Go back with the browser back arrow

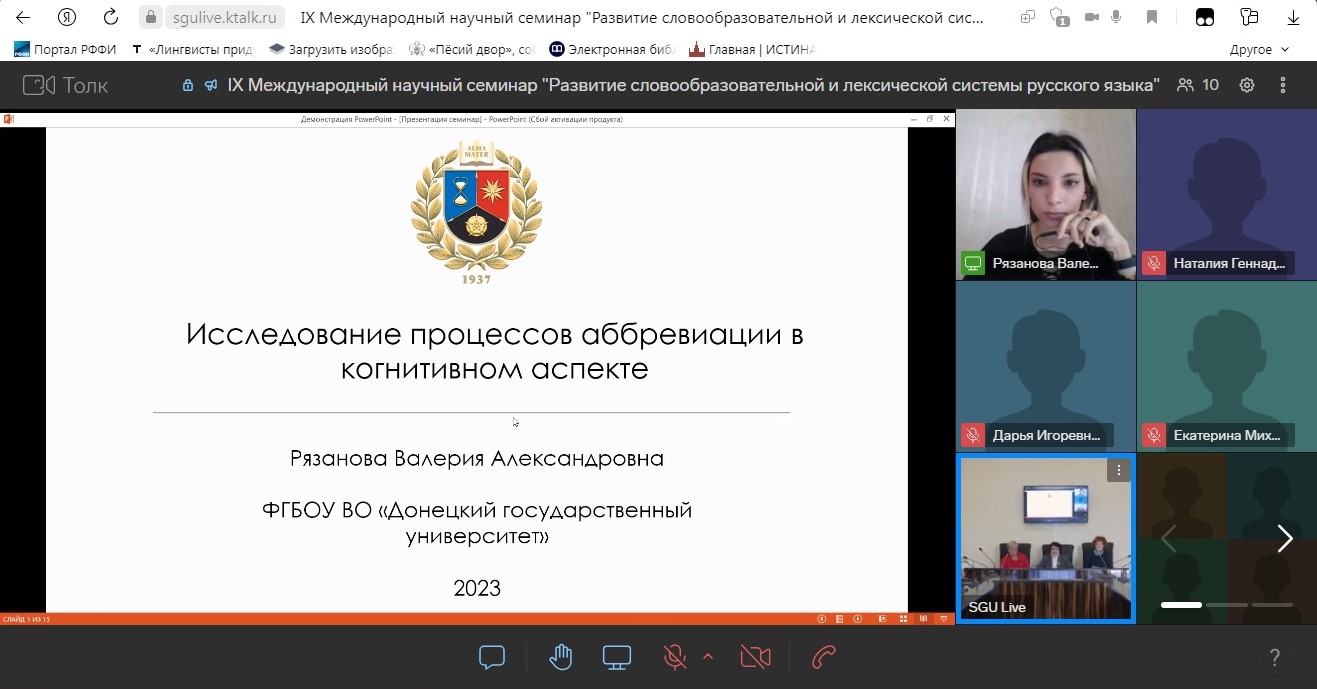pyautogui.click(x=23, y=17)
